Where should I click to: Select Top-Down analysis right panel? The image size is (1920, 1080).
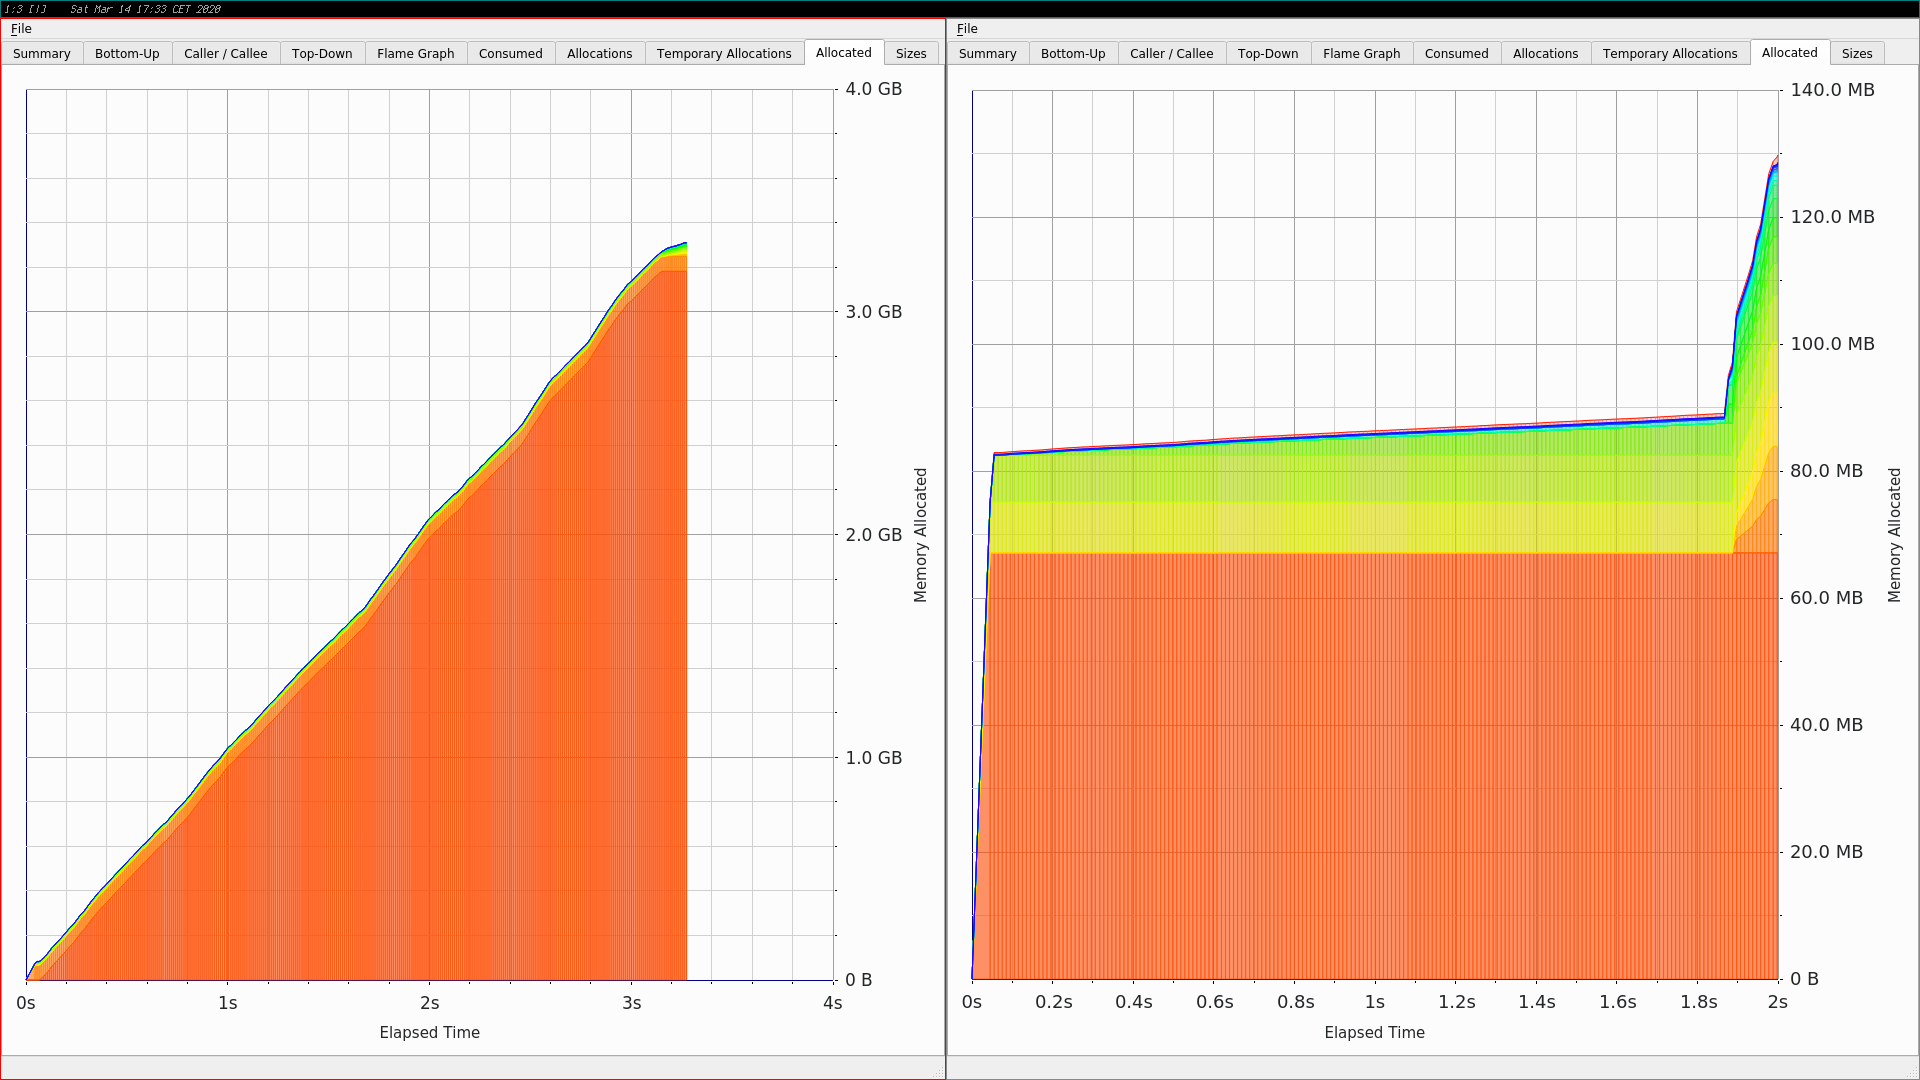(x=1265, y=53)
